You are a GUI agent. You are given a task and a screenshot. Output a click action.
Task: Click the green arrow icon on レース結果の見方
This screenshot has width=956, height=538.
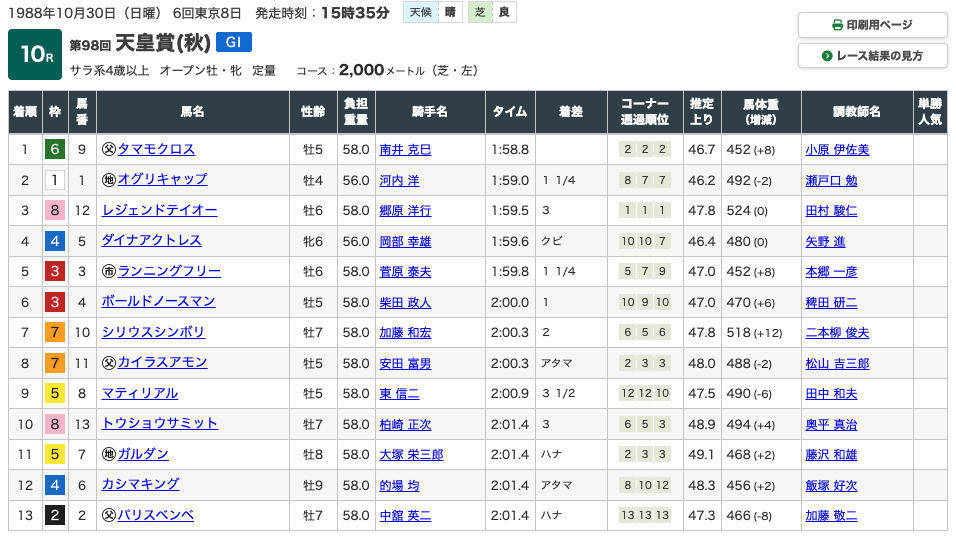coord(827,56)
